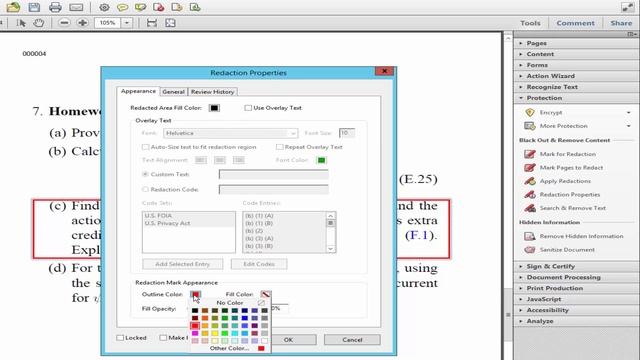Expand the Content panel section
Screen dimensions: 640x360
[576, 54]
